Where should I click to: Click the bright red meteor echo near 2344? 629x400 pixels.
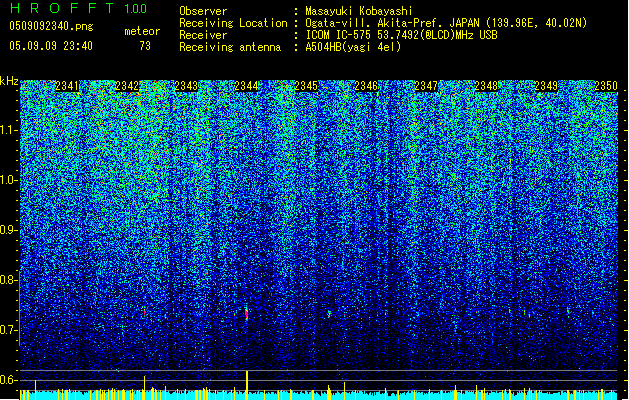(x=247, y=314)
